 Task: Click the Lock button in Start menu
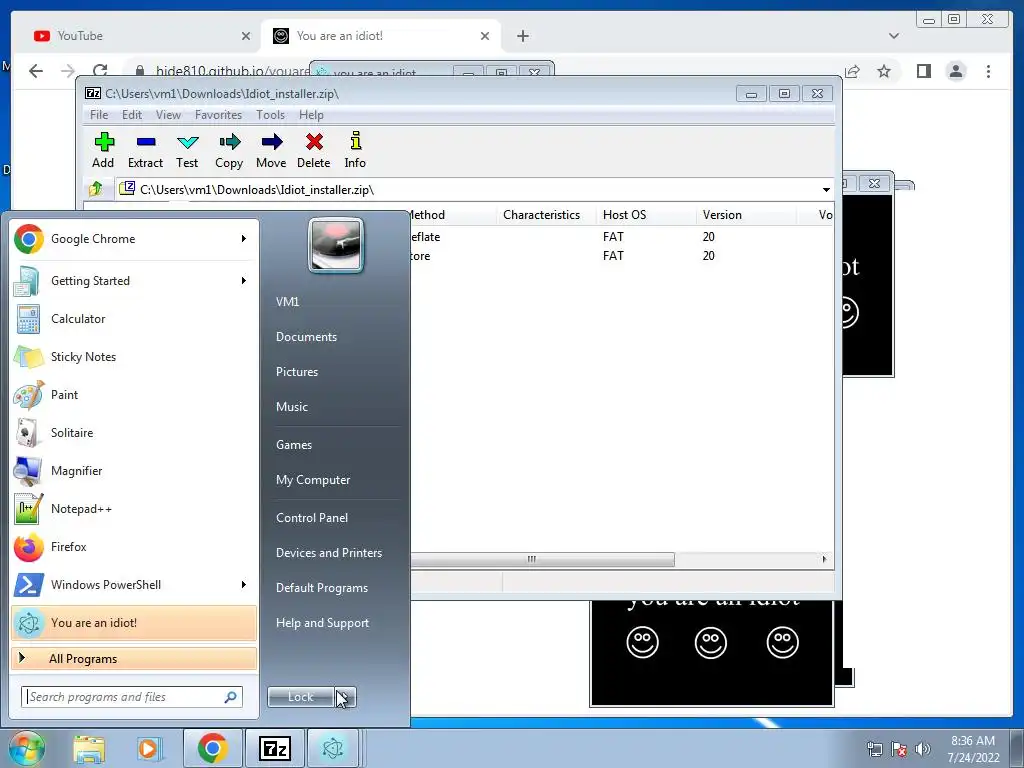[x=301, y=697]
